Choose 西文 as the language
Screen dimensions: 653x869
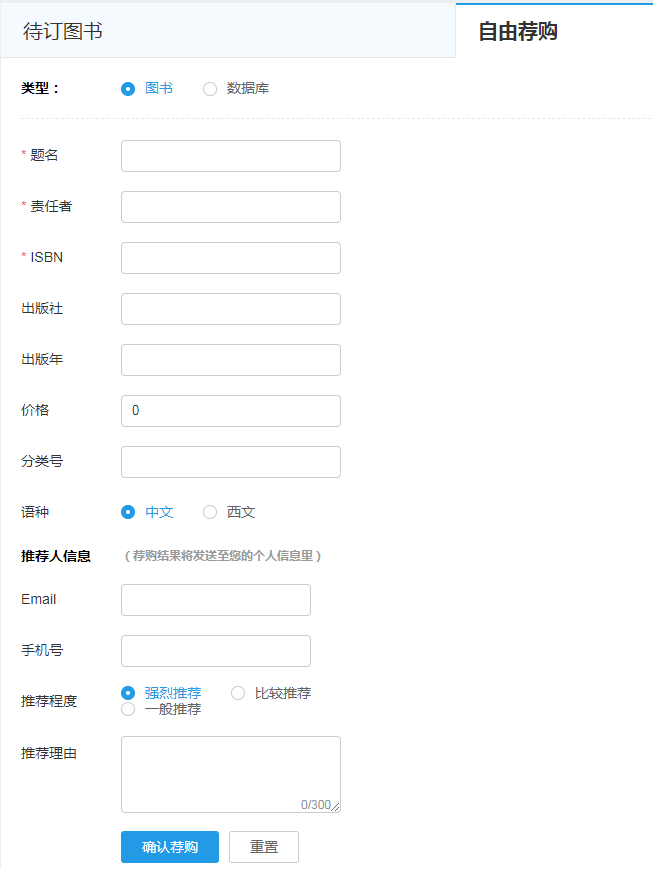210,511
